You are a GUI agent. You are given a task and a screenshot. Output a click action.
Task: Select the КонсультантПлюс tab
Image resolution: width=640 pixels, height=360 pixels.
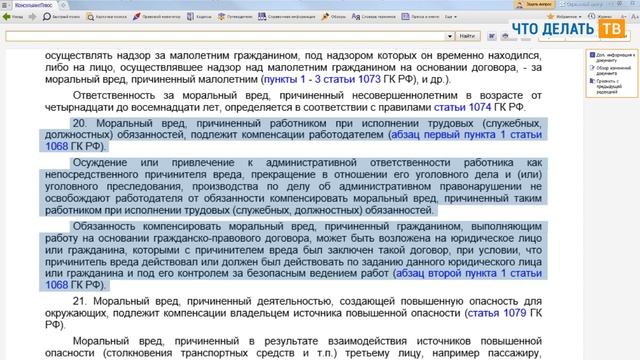[33, 5]
